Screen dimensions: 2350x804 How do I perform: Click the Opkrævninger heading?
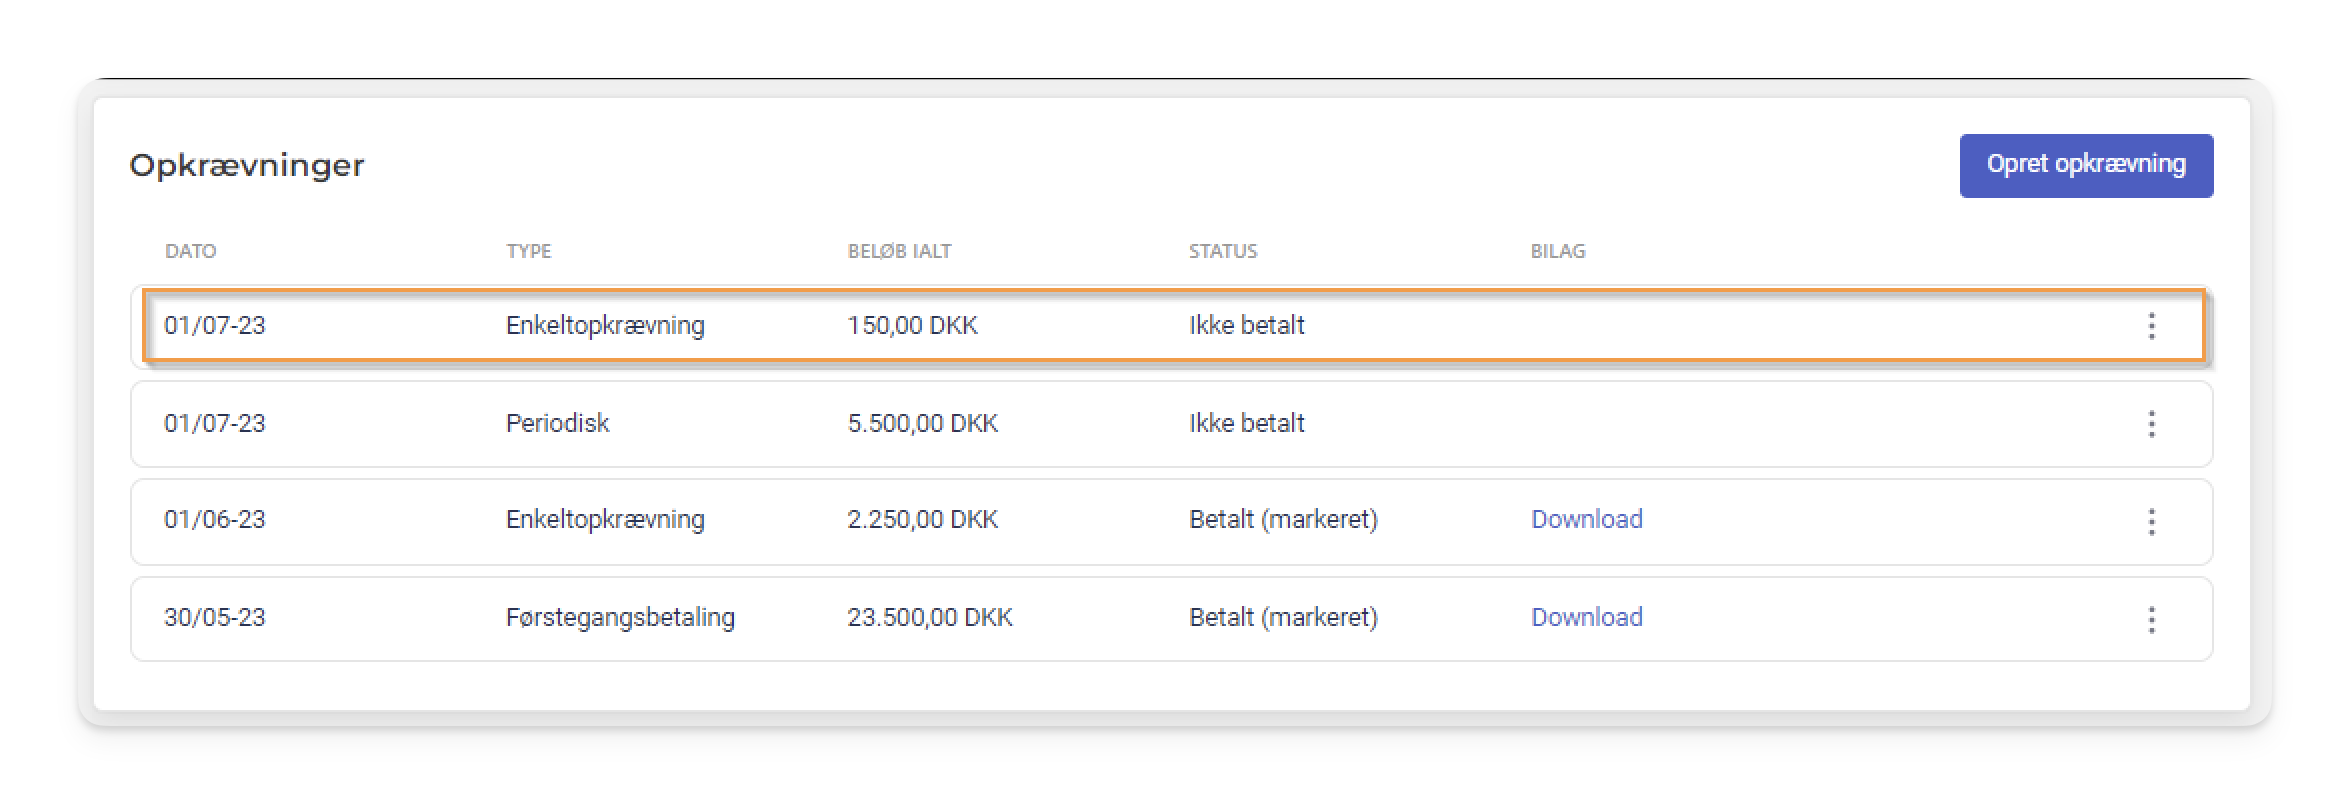247,165
